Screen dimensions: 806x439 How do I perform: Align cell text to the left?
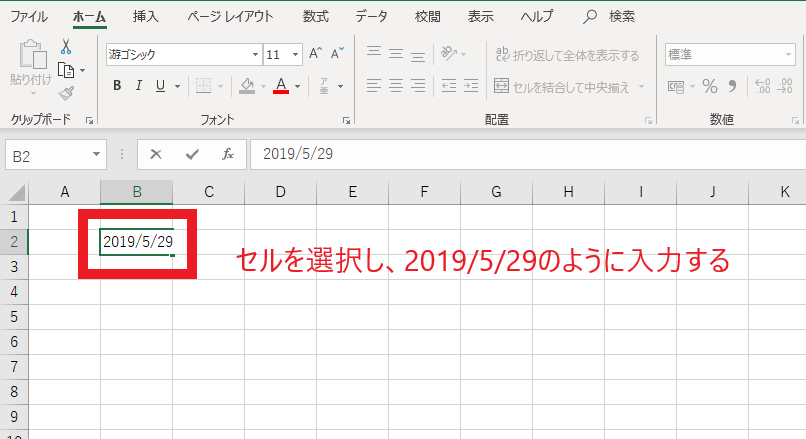(374, 86)
